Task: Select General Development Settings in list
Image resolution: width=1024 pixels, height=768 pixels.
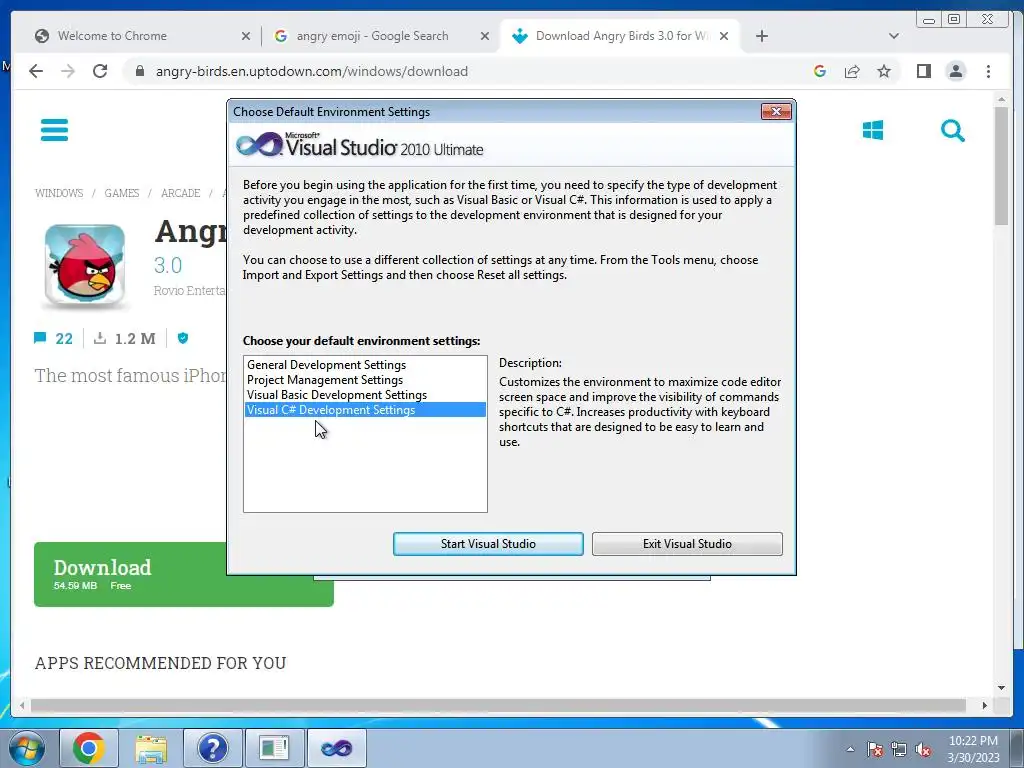Action: (x=365, y=364)
